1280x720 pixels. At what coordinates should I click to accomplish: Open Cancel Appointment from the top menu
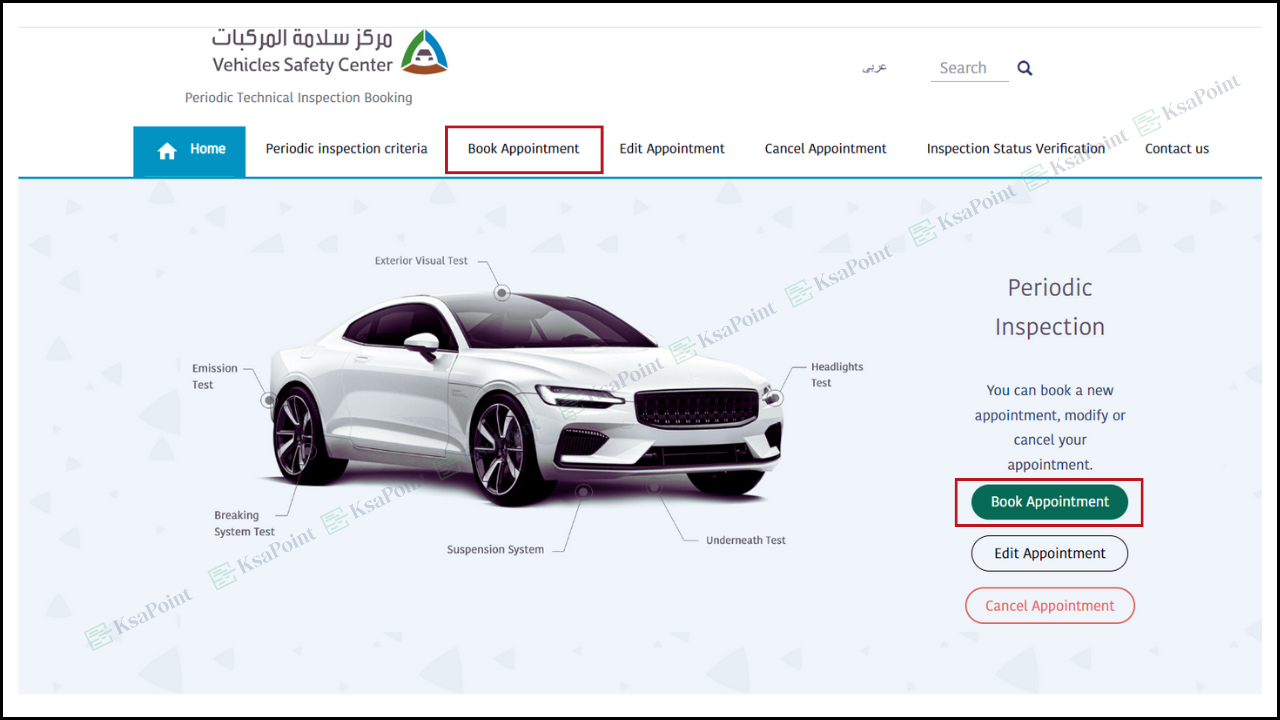pos(825,149)
